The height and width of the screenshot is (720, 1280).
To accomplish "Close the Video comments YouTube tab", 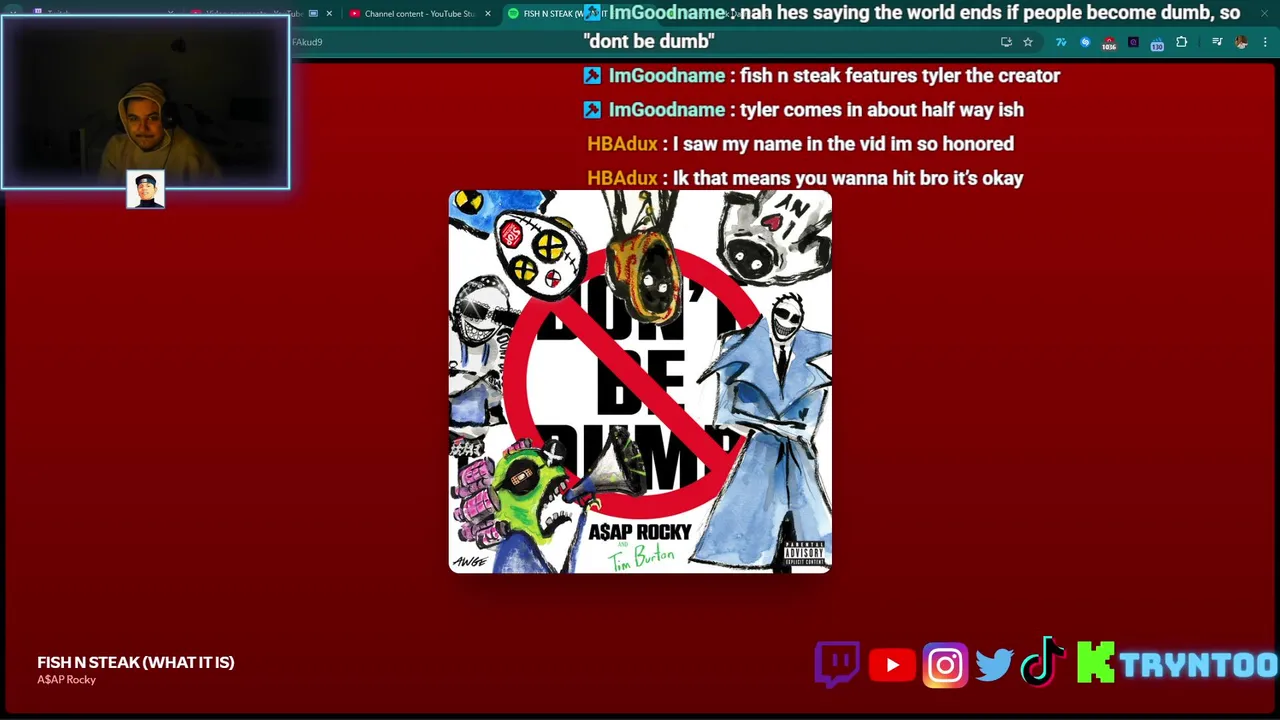I will tap(329, 14).
